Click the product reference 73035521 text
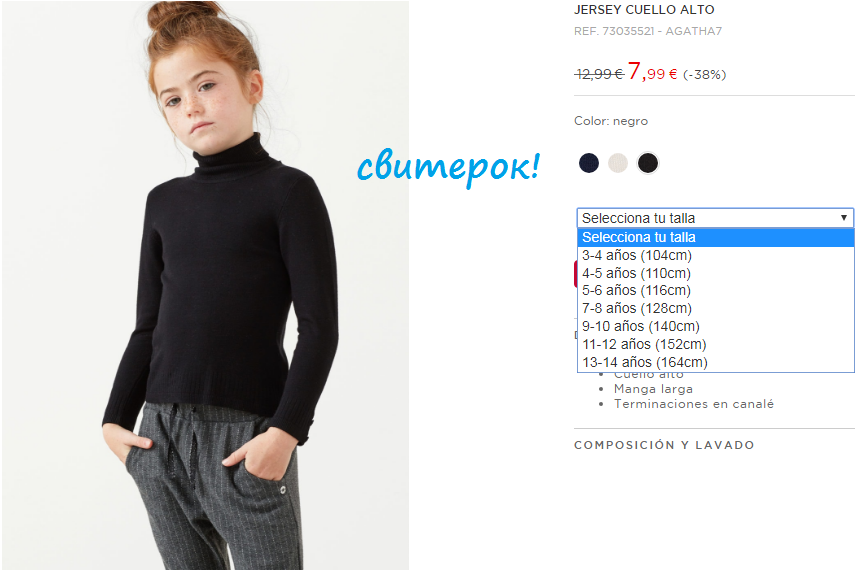The image size is (855, 573). (x=648, y=31)
